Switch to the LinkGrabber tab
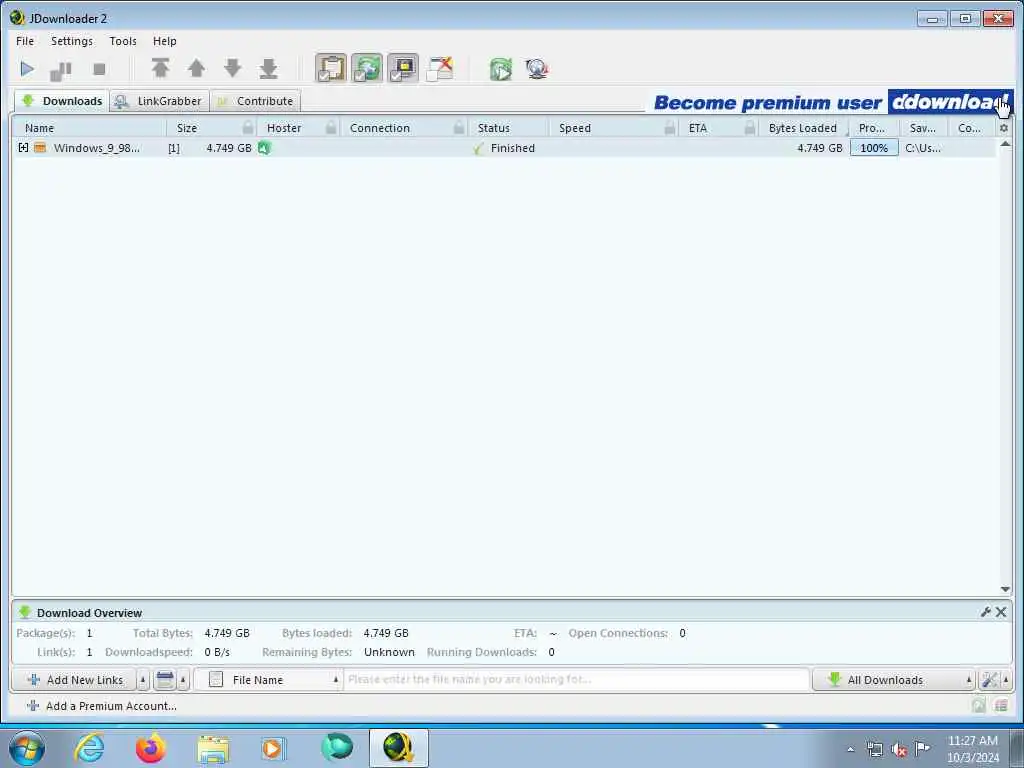The image size is (1024, 768). [x=160, y=101]
